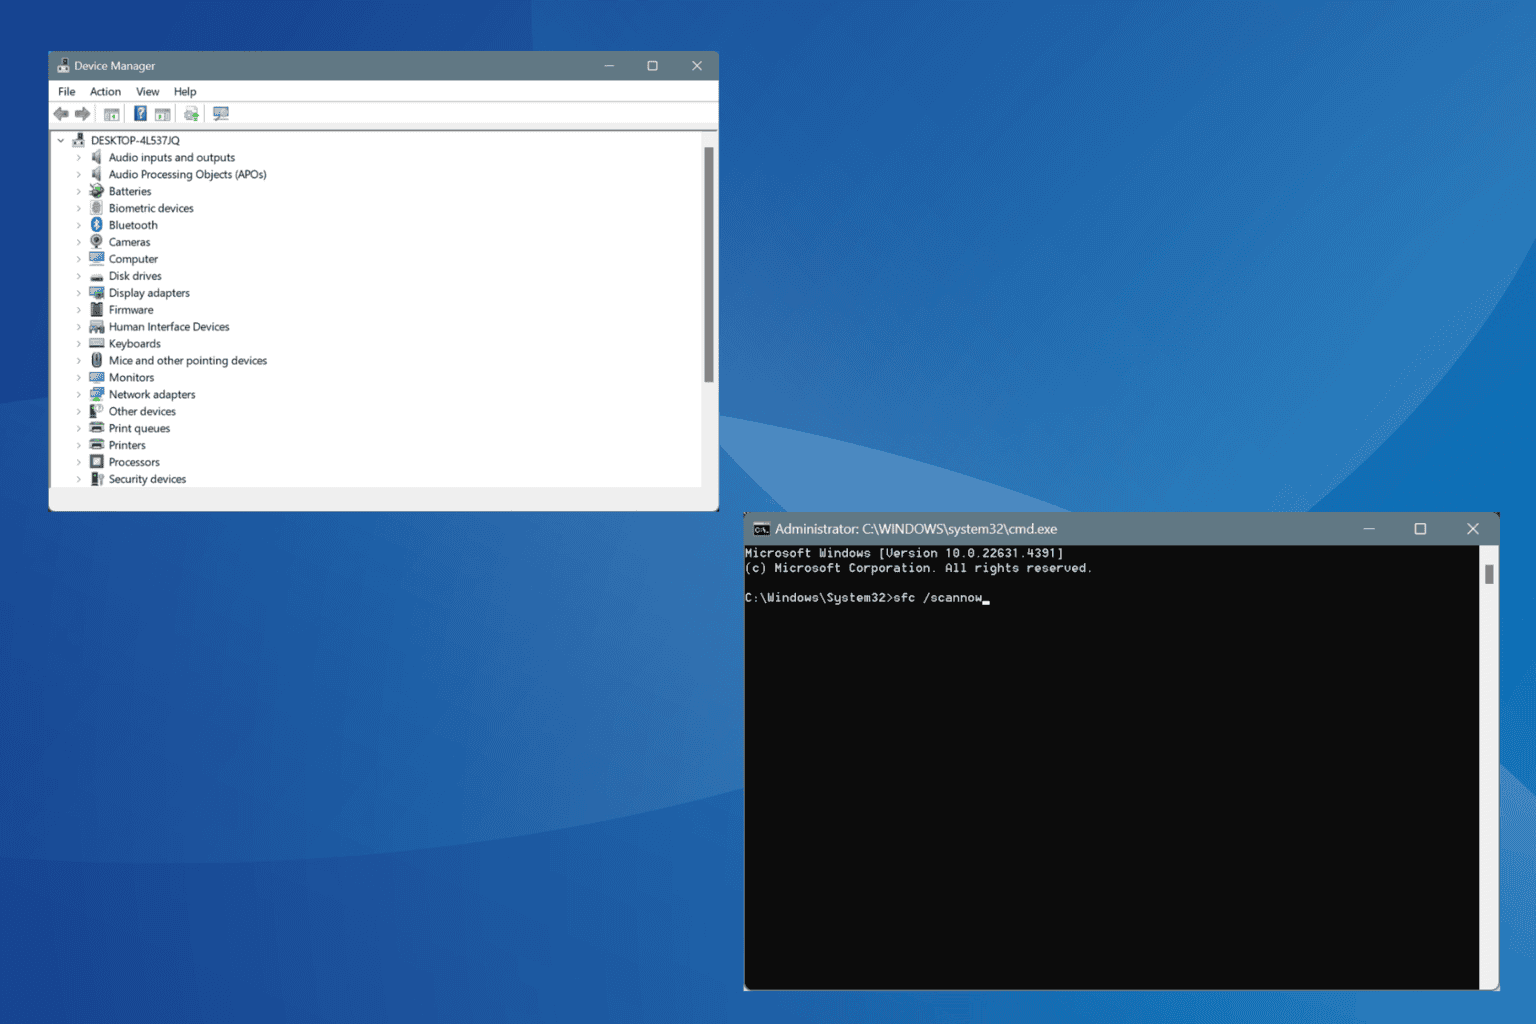Expand Audio Processing Objects (APOs) chevron

(x=79, y=174)
